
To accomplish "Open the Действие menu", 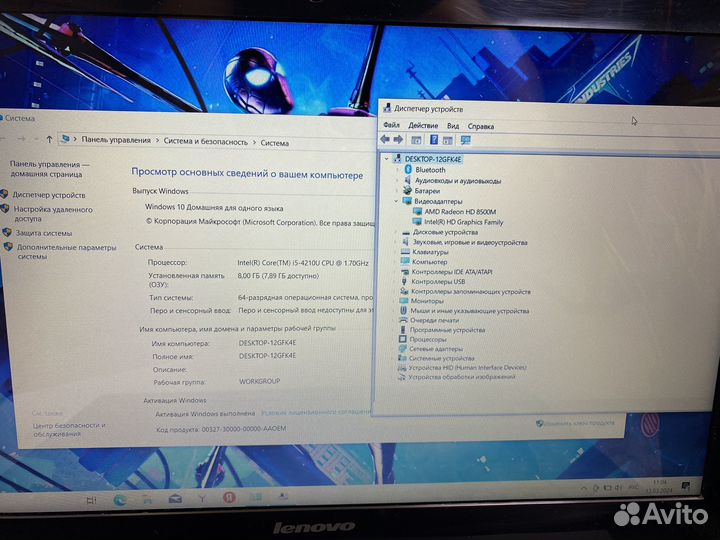I will (x=423, y=125).
